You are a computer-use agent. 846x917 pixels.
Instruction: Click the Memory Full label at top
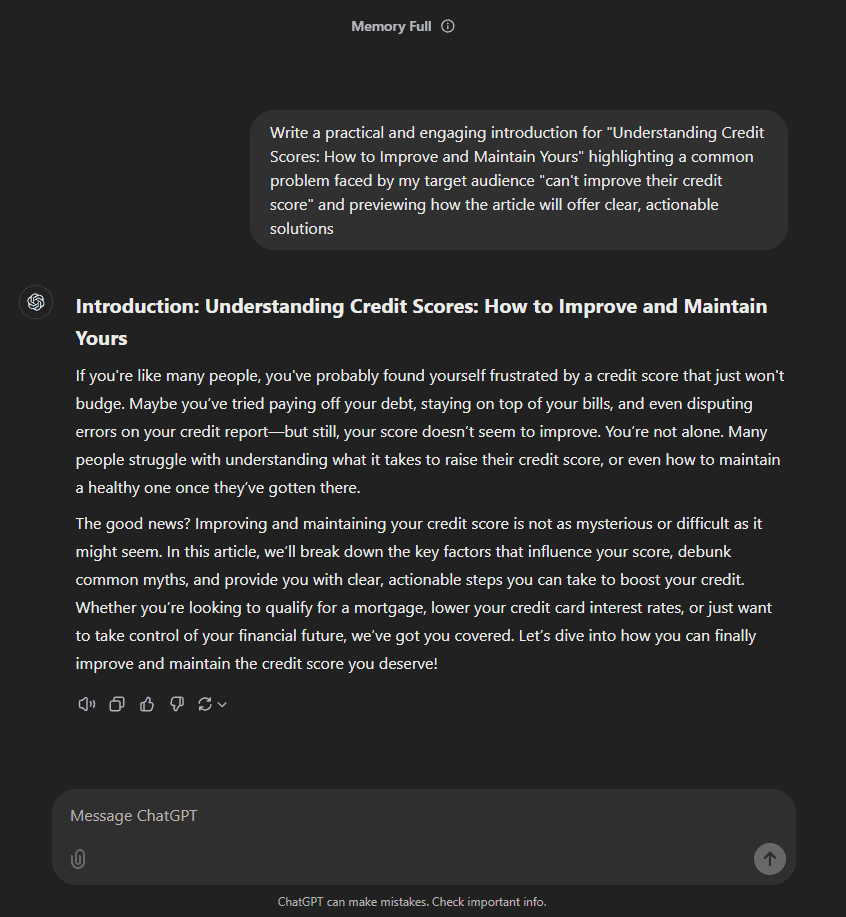pyautogui.click(x=391, y=26)
